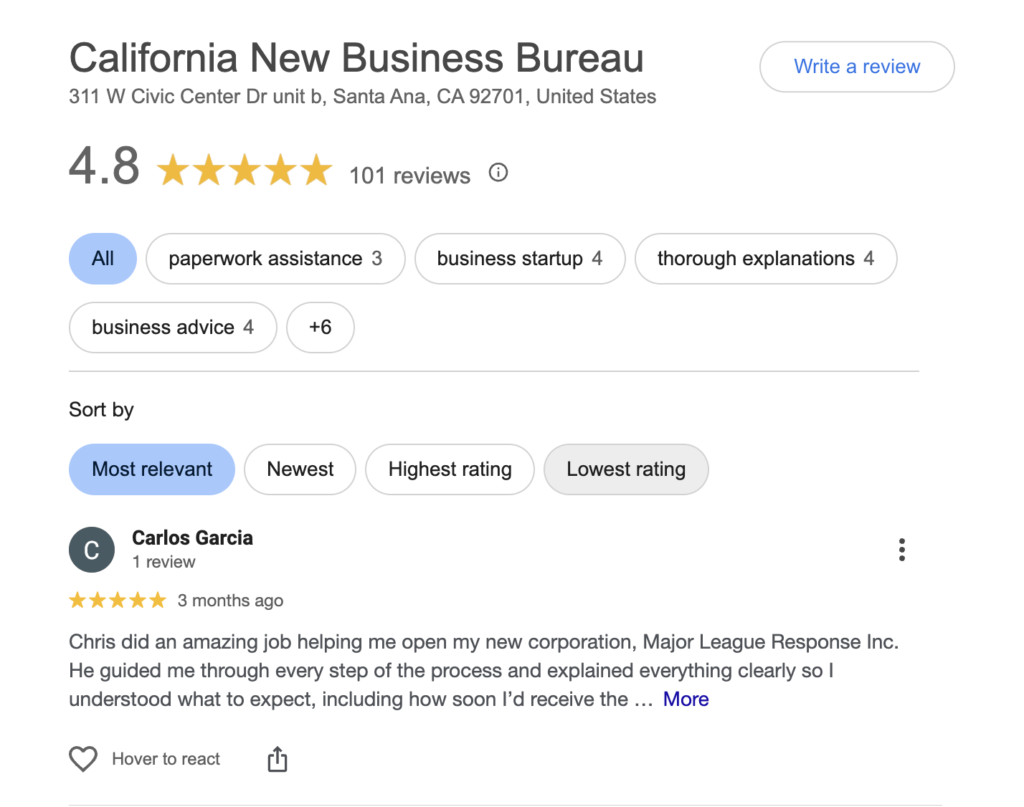
Task: Filter reviews by paperwork assistance
Action: coord(275,259)
